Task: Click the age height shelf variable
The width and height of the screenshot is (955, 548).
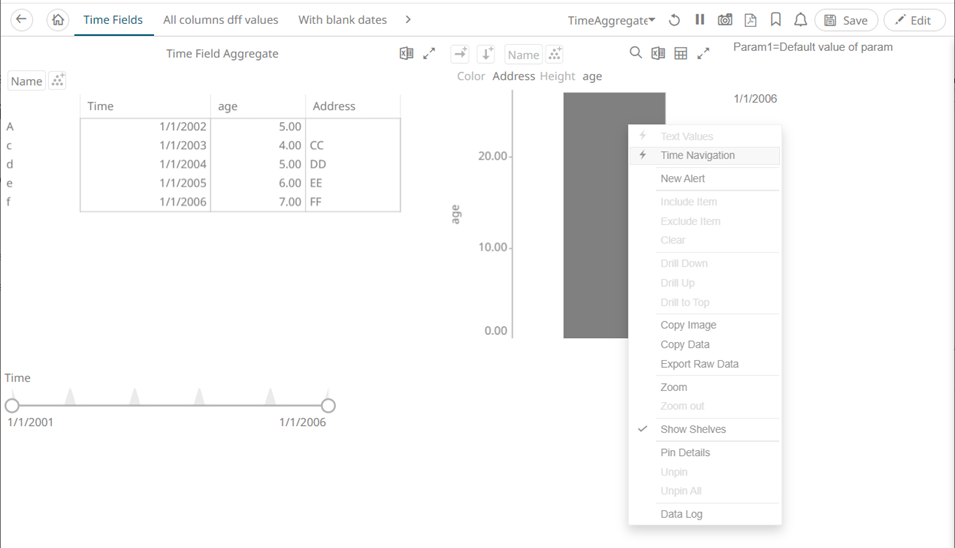Action: 592,77
